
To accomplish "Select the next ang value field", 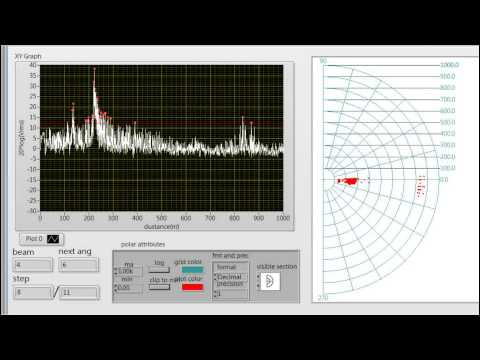I will (x=79, y=265).
